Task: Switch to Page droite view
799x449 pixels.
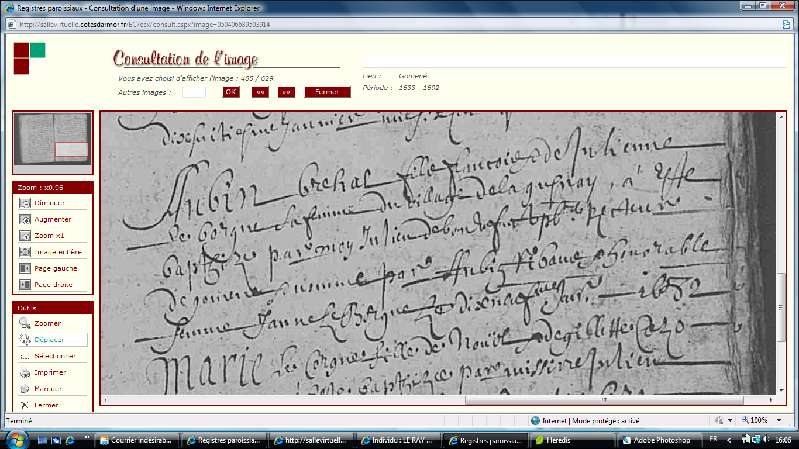Action: [24, 285]
